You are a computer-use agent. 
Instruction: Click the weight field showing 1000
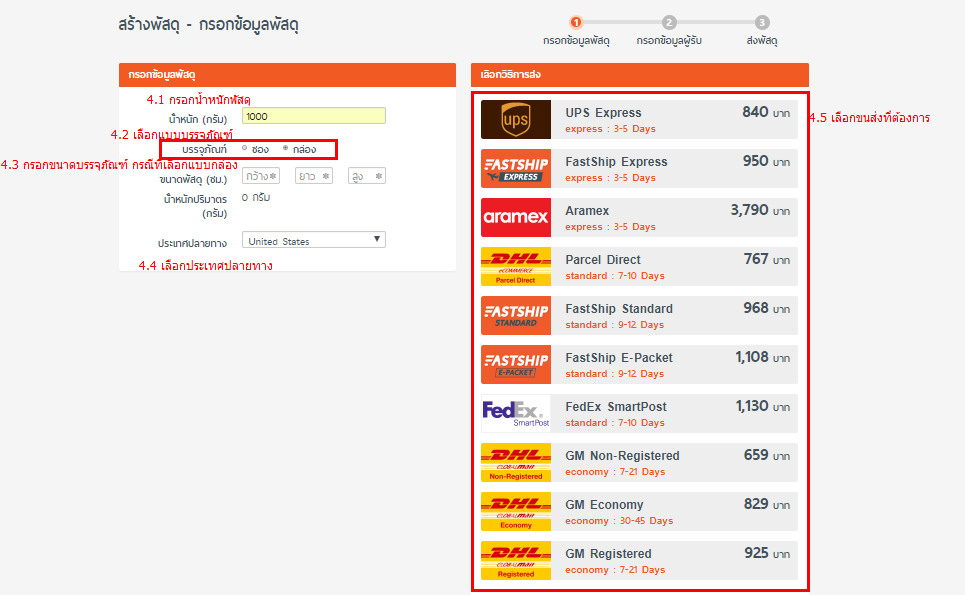point(314,116)
